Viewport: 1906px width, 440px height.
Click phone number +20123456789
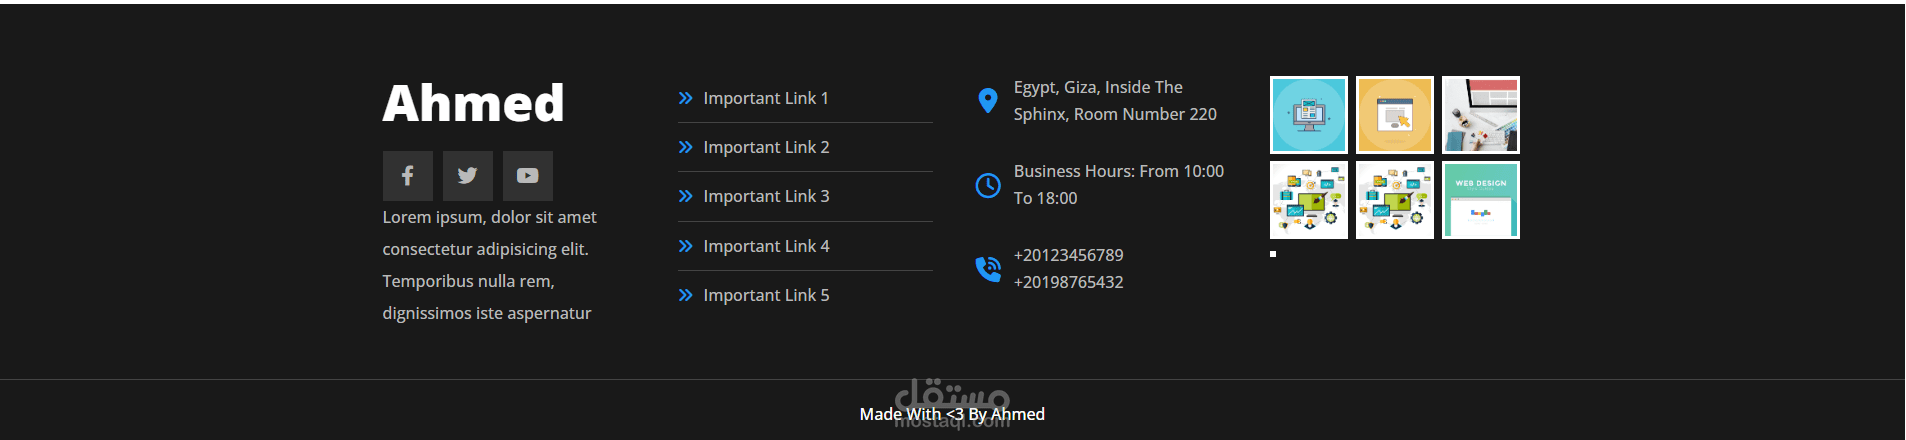click(x=1068, y=255)
